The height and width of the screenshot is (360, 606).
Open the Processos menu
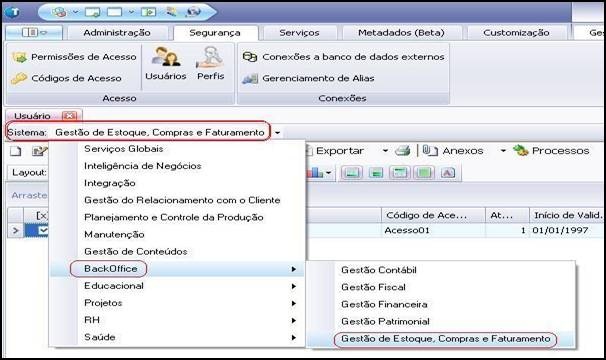[560, 151]
